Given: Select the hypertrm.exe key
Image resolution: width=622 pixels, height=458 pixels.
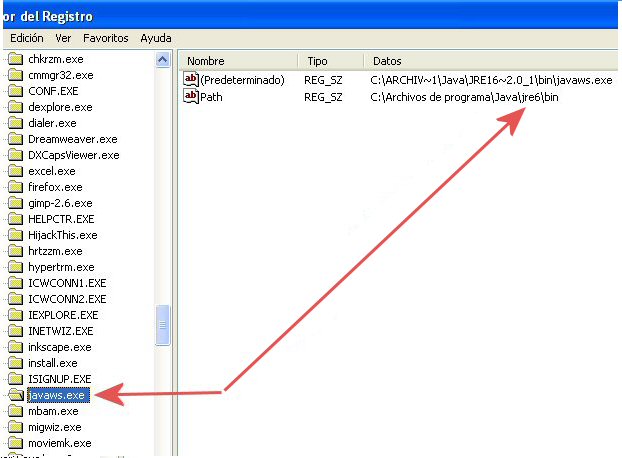Looking at the screenshot, I should [61, 267].
